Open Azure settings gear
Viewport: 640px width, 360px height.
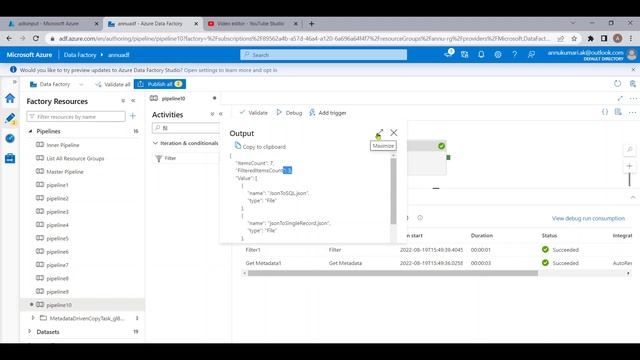pyautogui.click(x=498, y=54)
